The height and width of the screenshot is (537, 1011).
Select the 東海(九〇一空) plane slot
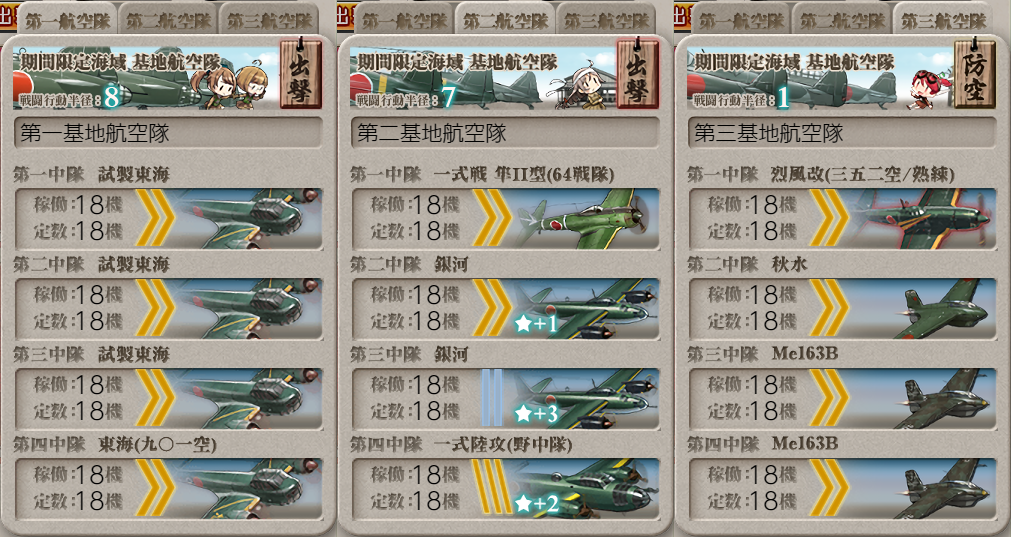(x=168, y=488)
